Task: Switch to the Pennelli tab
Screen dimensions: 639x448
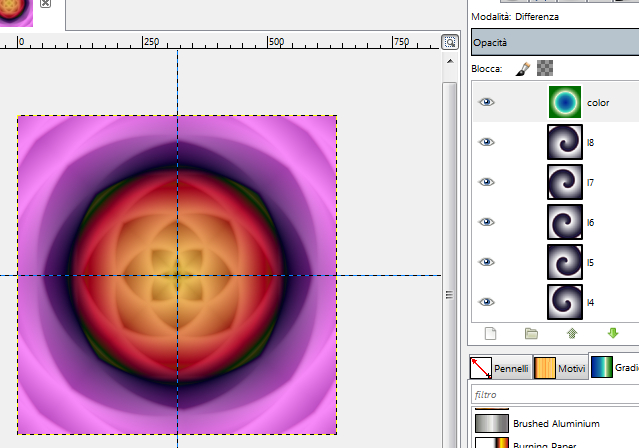Action: click(x=500, y=368)
